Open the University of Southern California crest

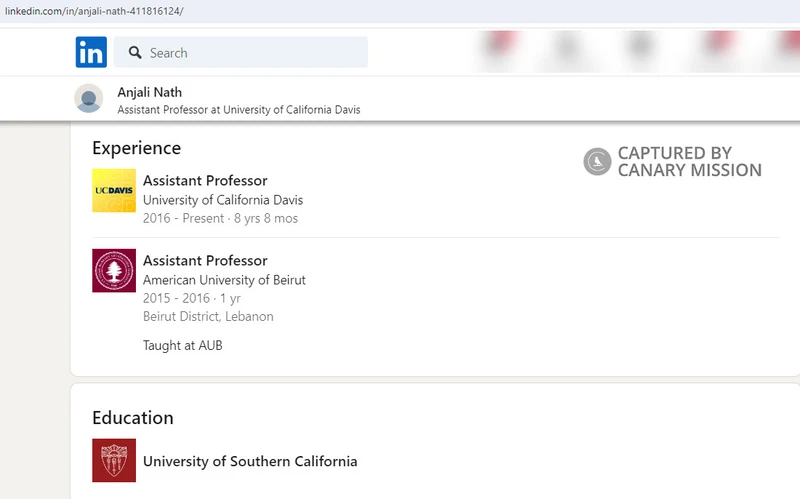(x=114, y=460)
